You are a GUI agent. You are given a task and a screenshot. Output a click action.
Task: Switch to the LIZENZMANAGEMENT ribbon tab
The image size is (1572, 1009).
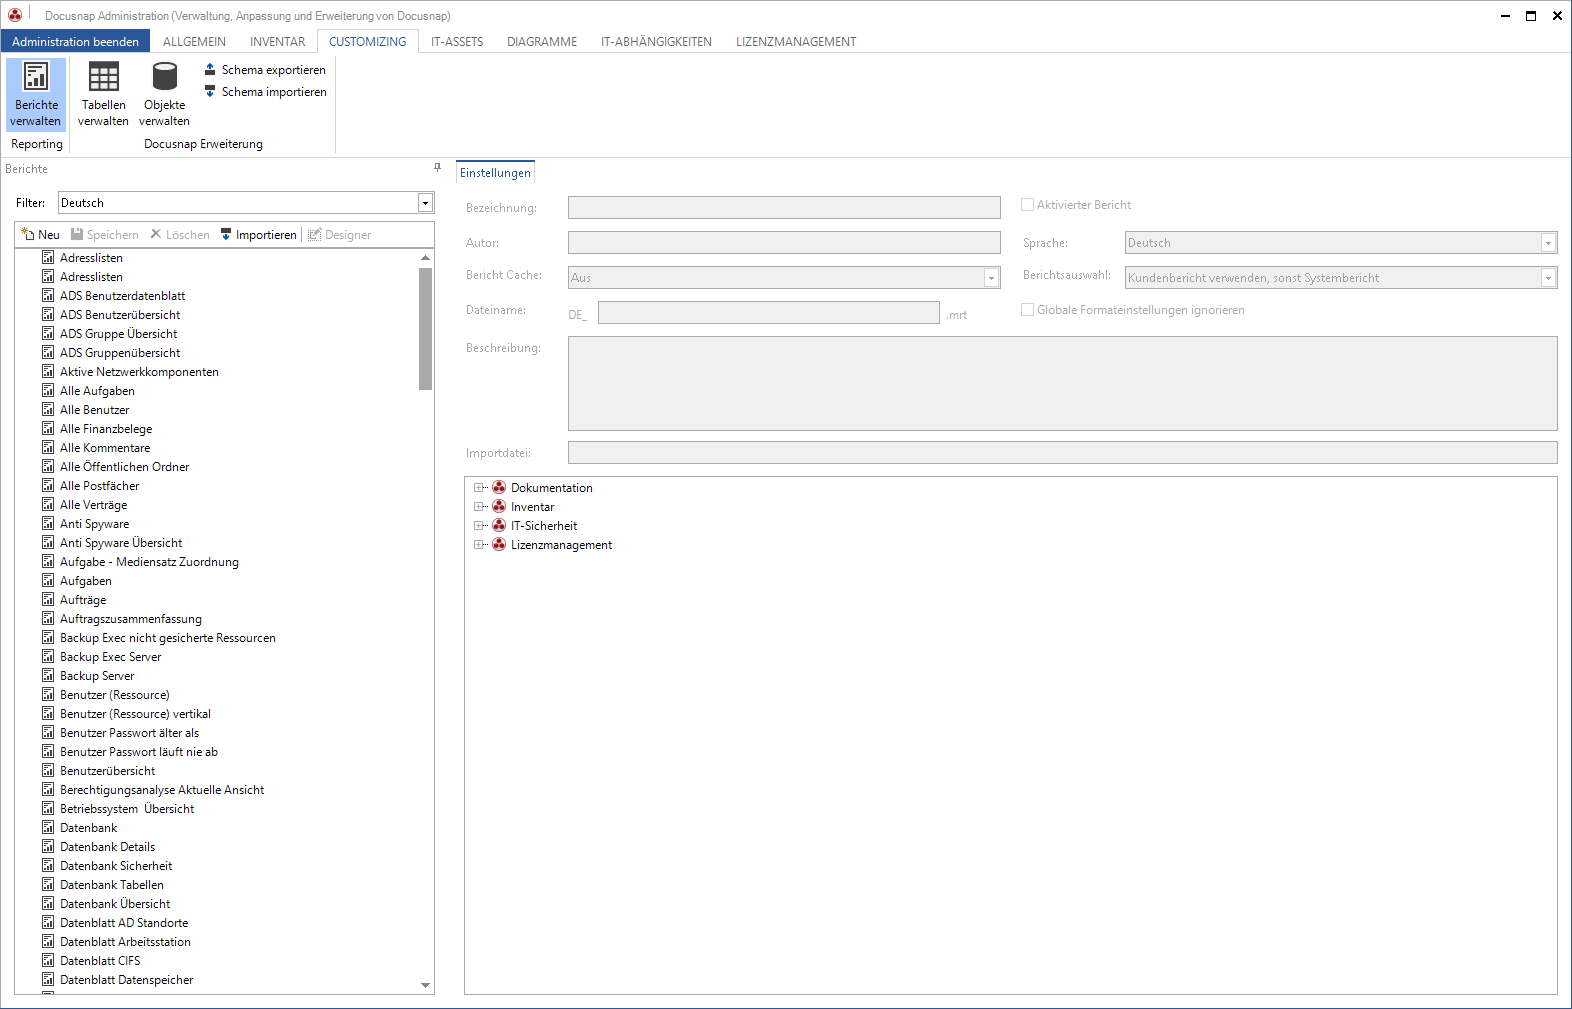click(796, 42)
